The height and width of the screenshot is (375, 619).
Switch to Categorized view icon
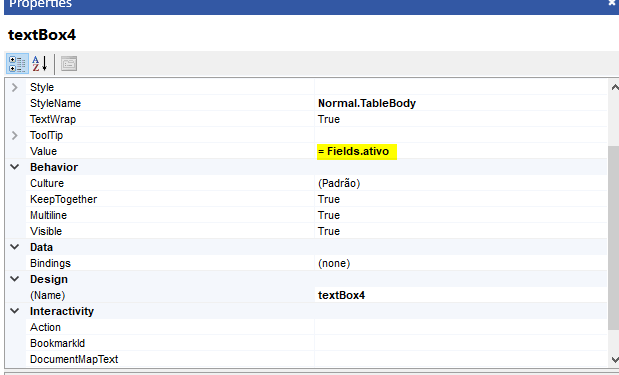click(x=17, y=64)
